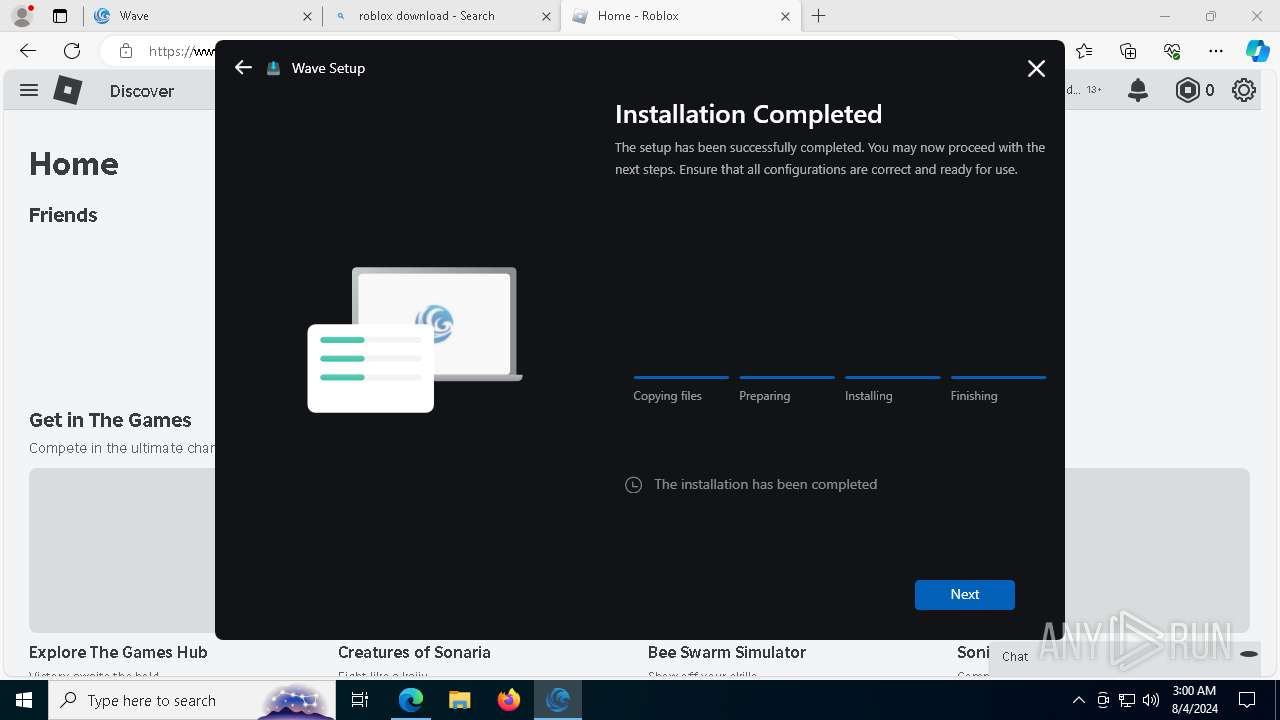This screenshot has height=720, width=1280.
Task: Close the Wave Setup dialog
Action: tap(1036, 68)
